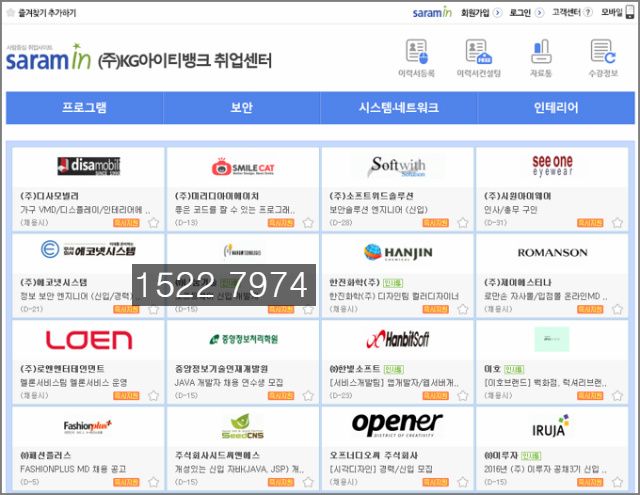Click the small saramin logo in top bar

point(432,13)
